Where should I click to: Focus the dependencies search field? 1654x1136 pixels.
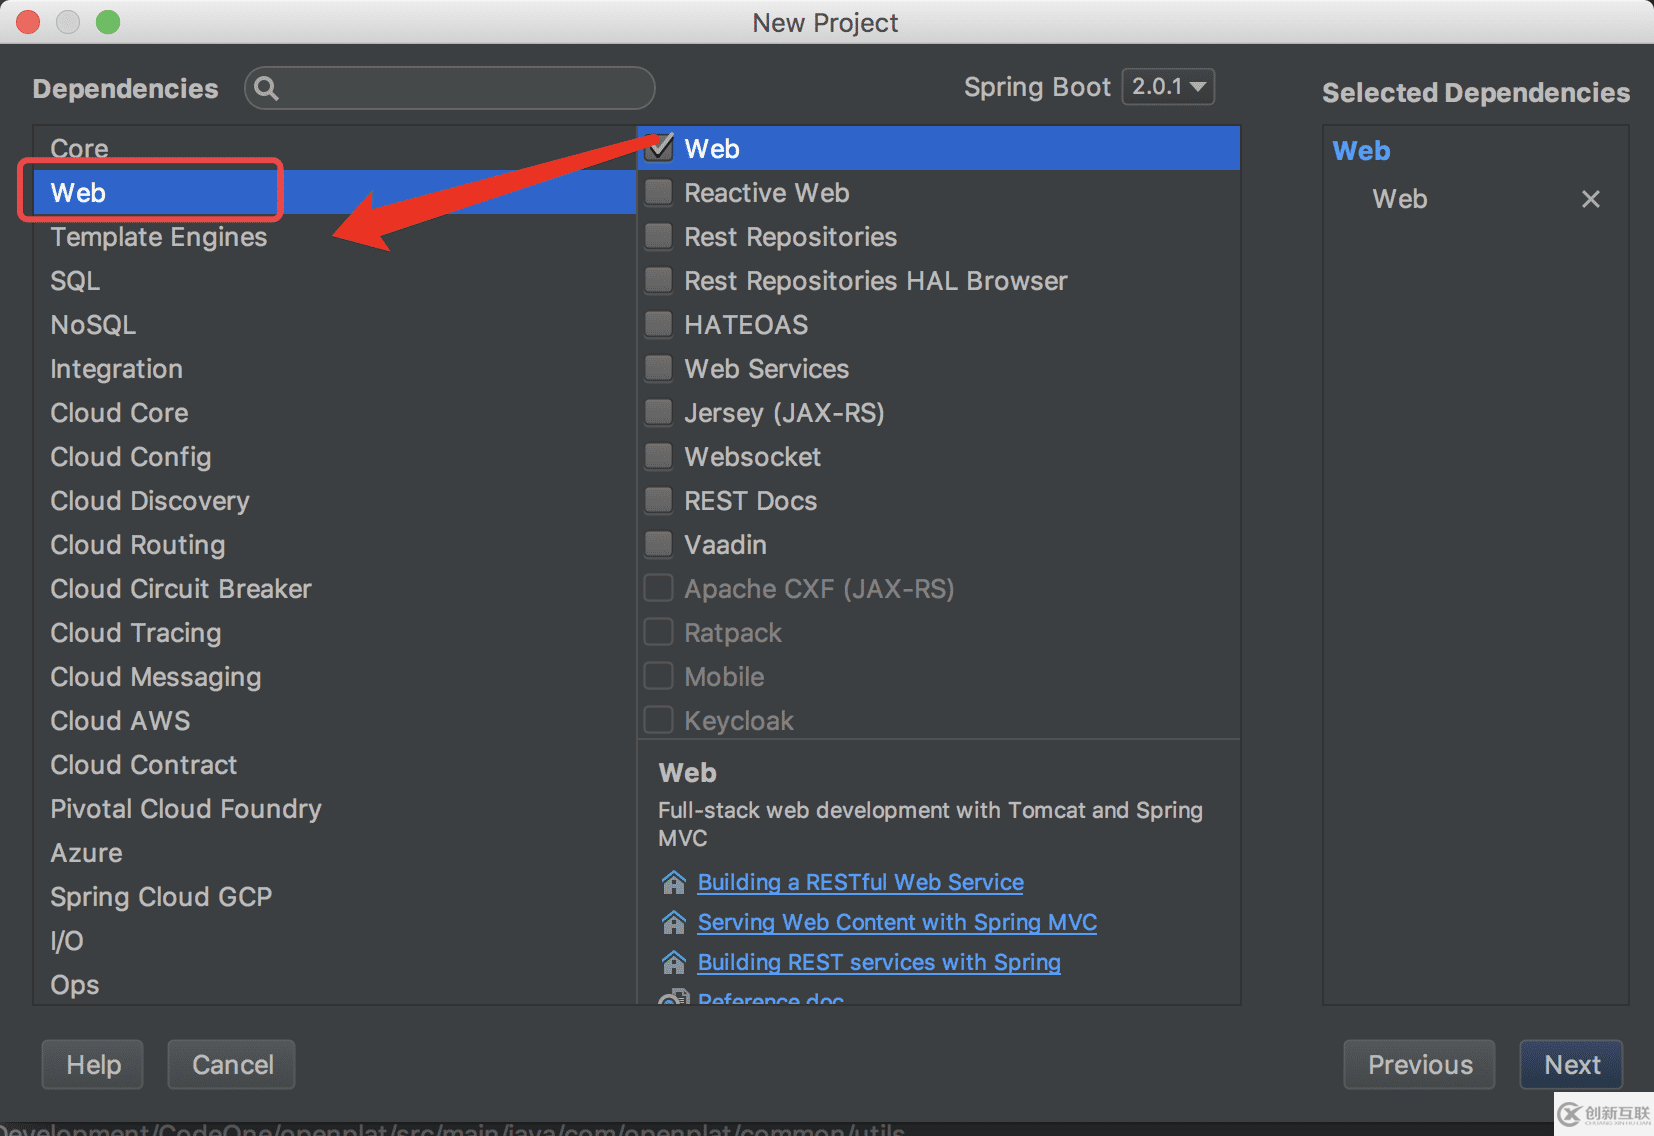(x=450, y=88)
